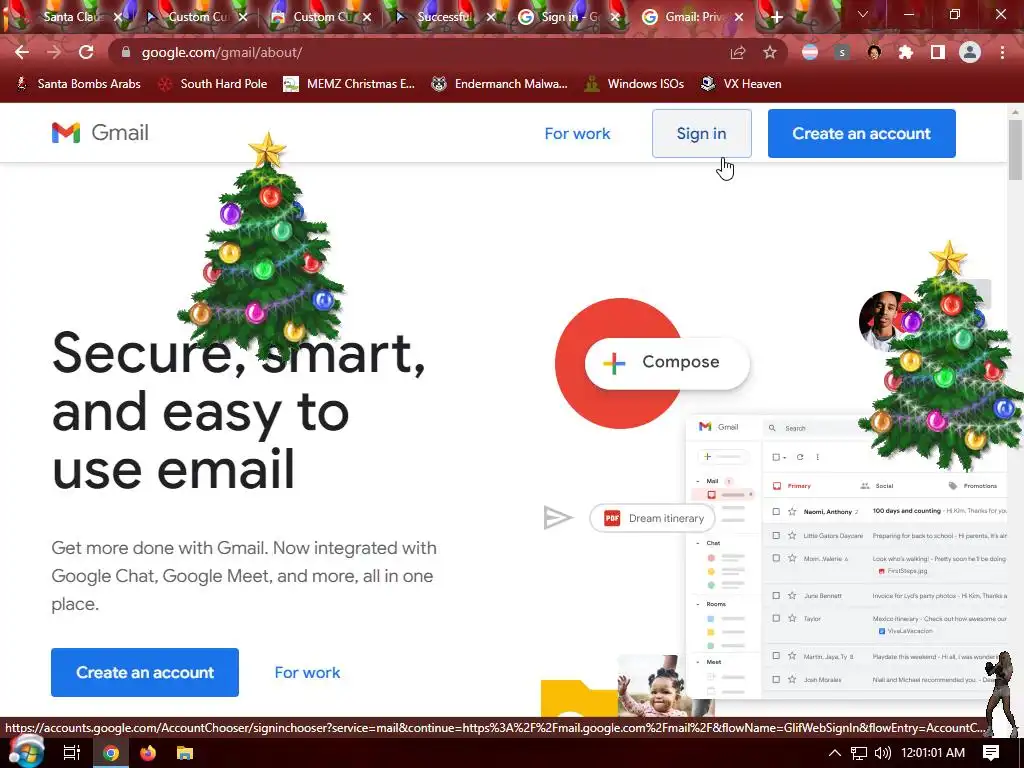1024x768 pixels.
Task: Click the Sign in button
Action: (x=701, y=133)
